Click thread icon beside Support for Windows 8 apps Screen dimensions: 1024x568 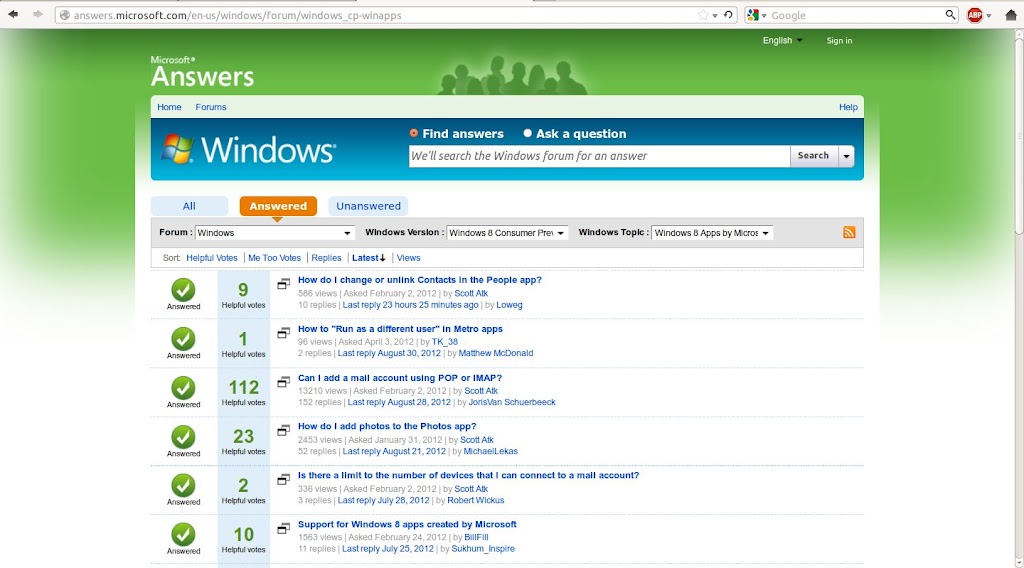[283, 528]
